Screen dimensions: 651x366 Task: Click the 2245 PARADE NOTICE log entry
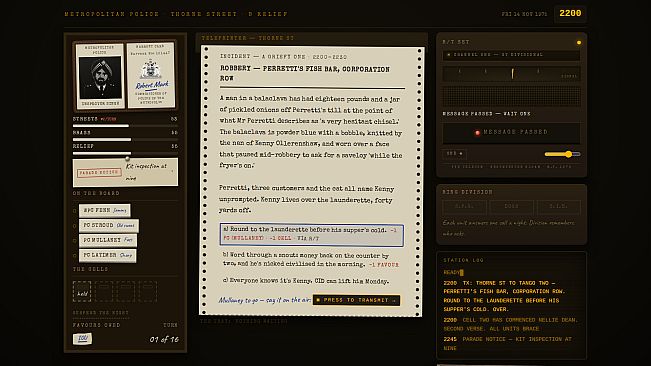pyautogui.click(x=507, y=344)
